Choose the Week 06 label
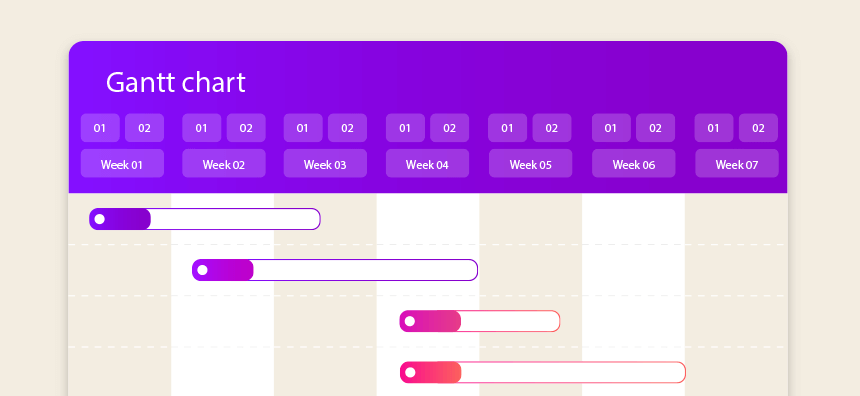The height and width of the screenshot is (396, 860). pyautogui.click(x=633, y=163)
